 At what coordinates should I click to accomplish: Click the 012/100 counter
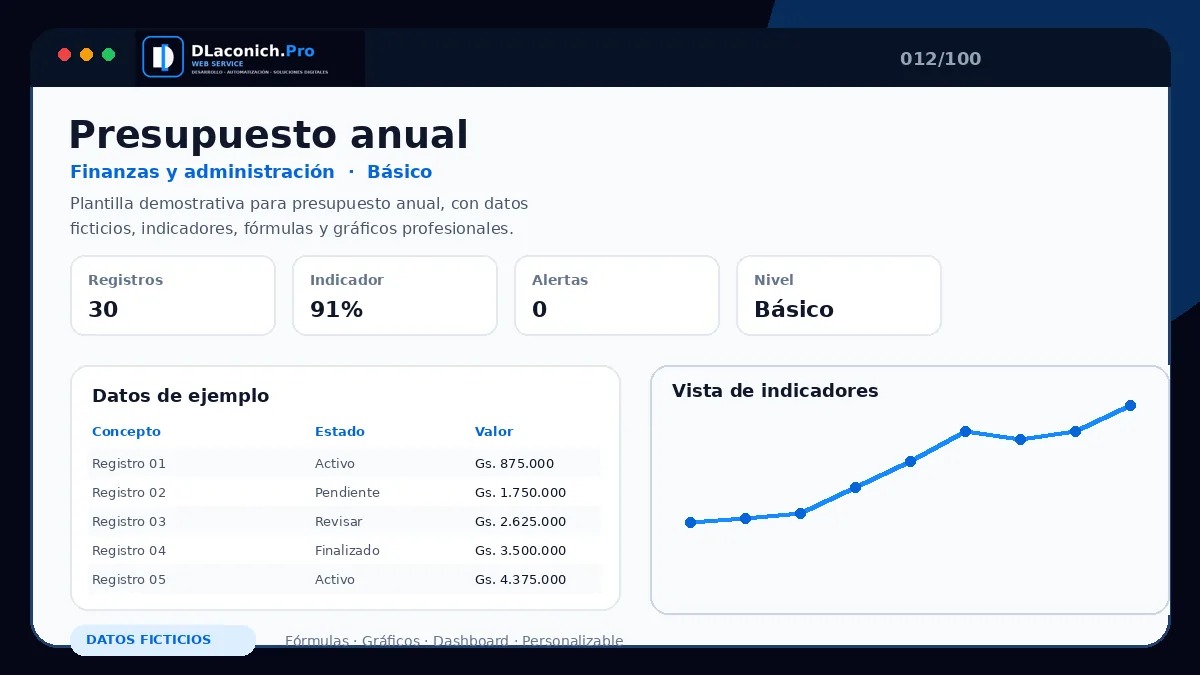coord(941,59)
